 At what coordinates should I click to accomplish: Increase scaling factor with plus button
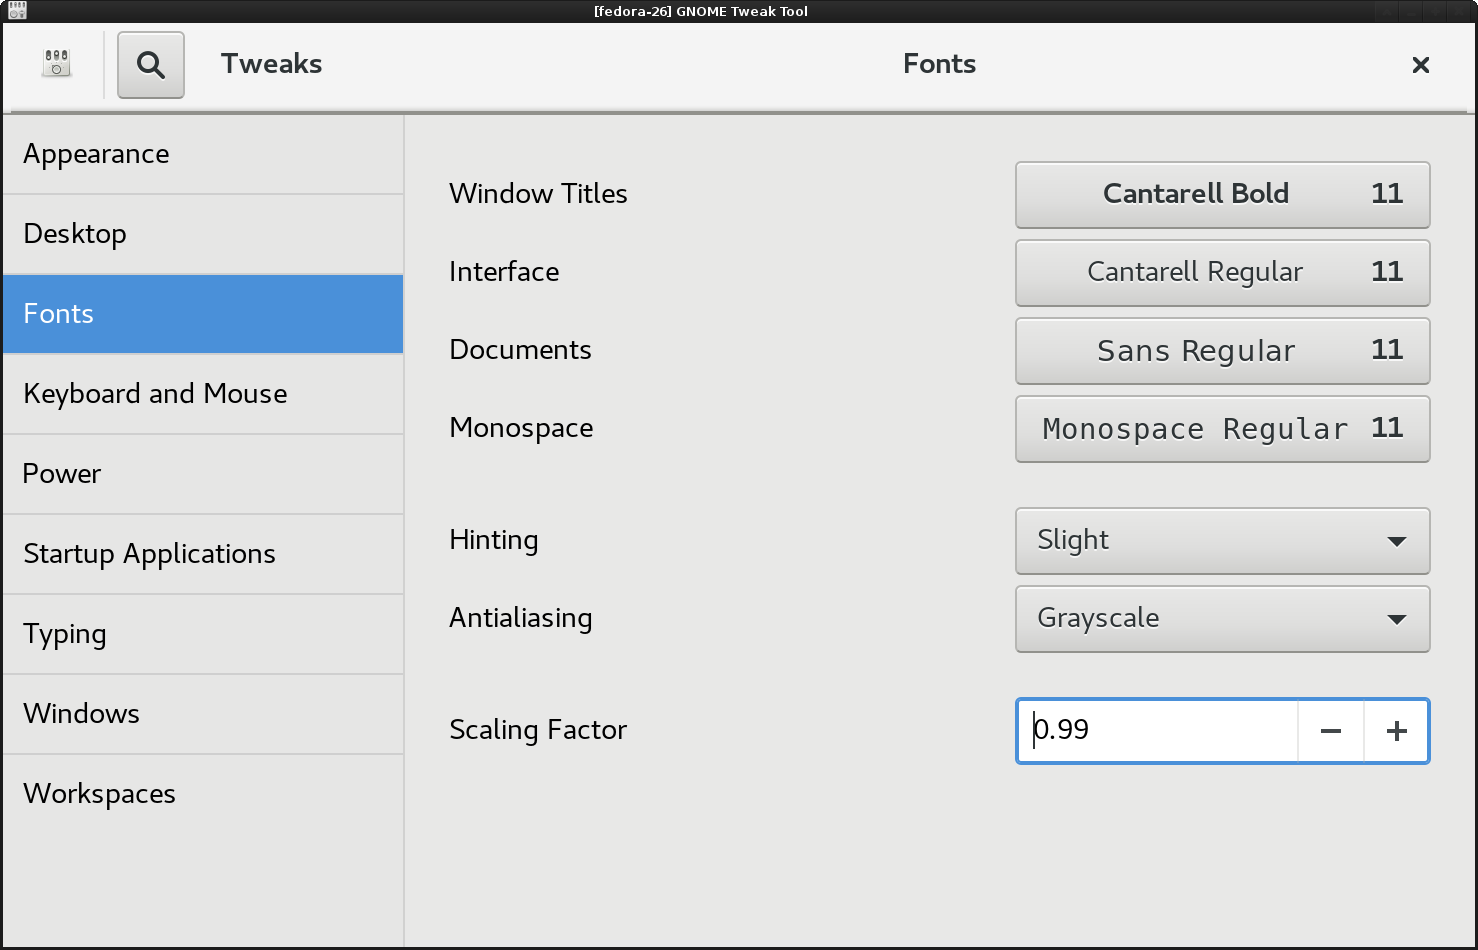coord(1397,731)
